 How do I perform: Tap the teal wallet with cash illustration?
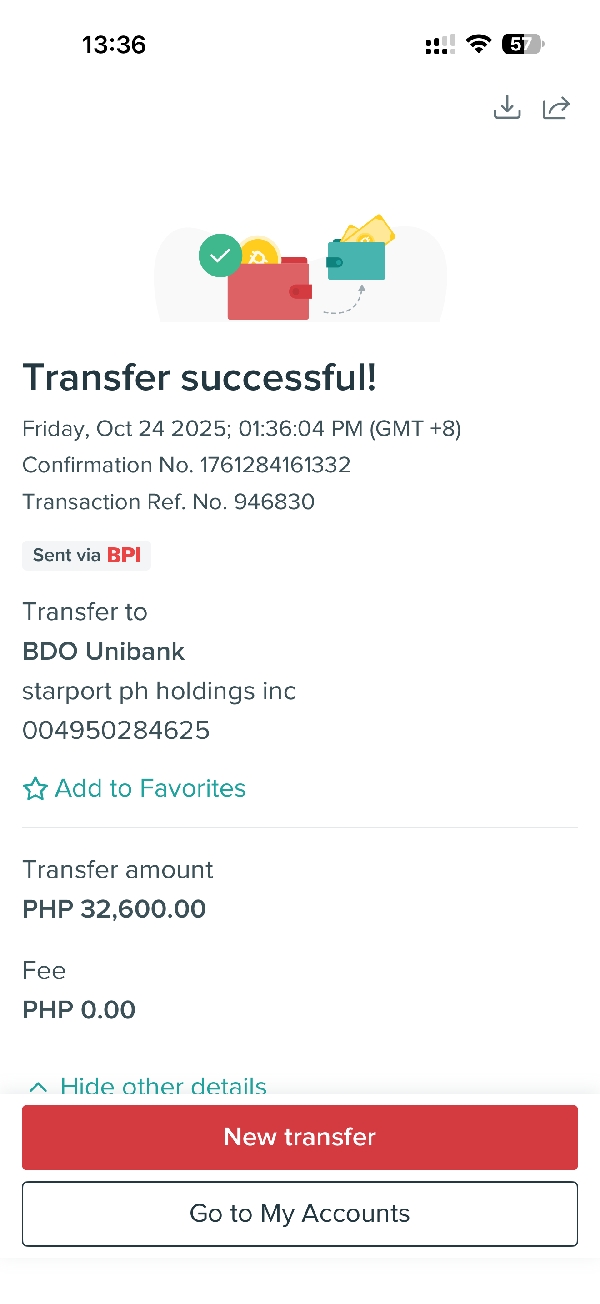coord(357,258)
